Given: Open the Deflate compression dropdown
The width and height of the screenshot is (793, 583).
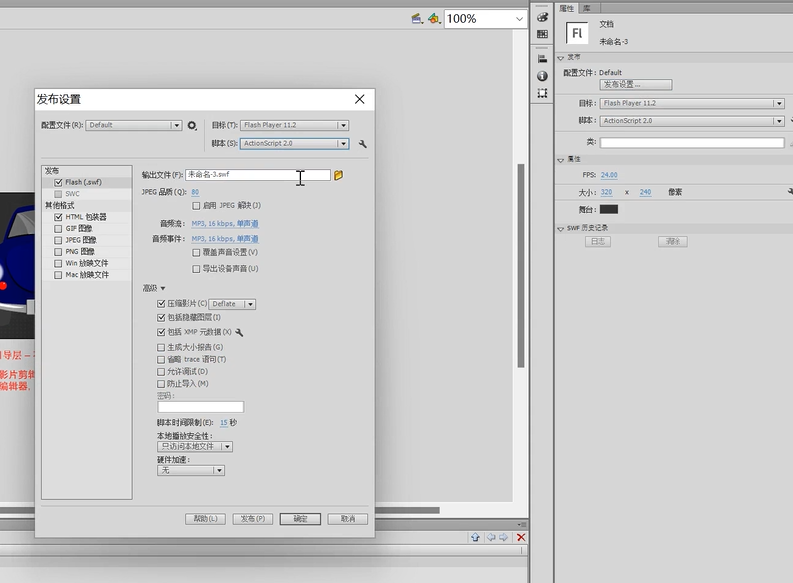Looking at the screenshot, I should [232, 304].
